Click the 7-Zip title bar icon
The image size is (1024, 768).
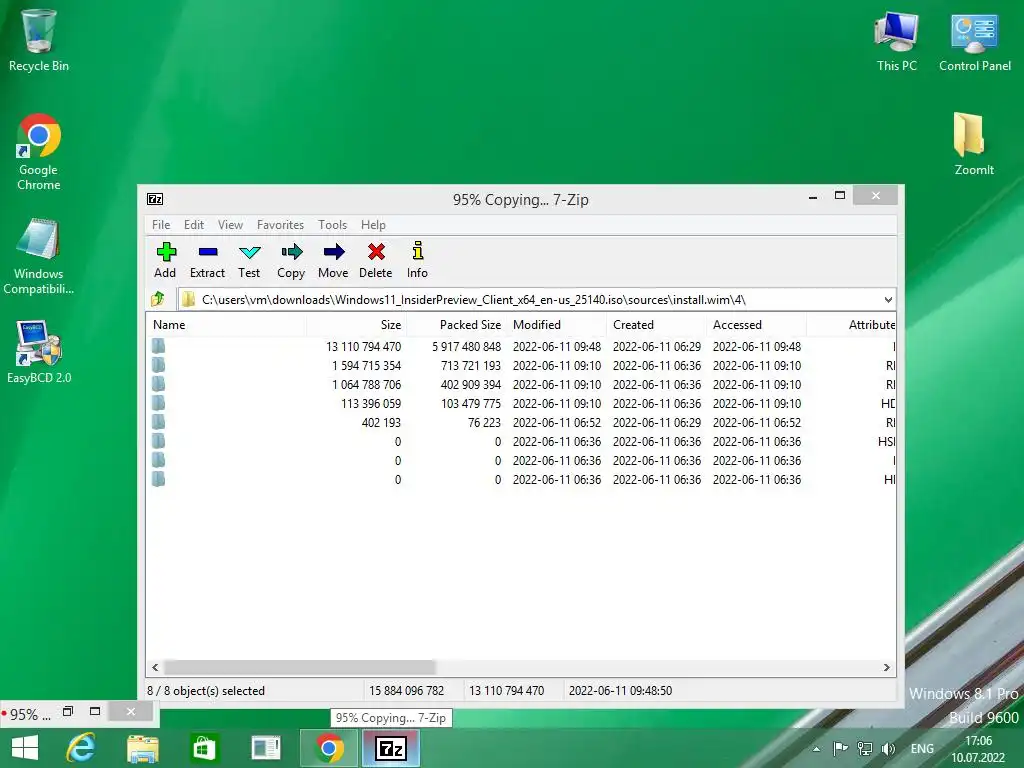point(155,199)
